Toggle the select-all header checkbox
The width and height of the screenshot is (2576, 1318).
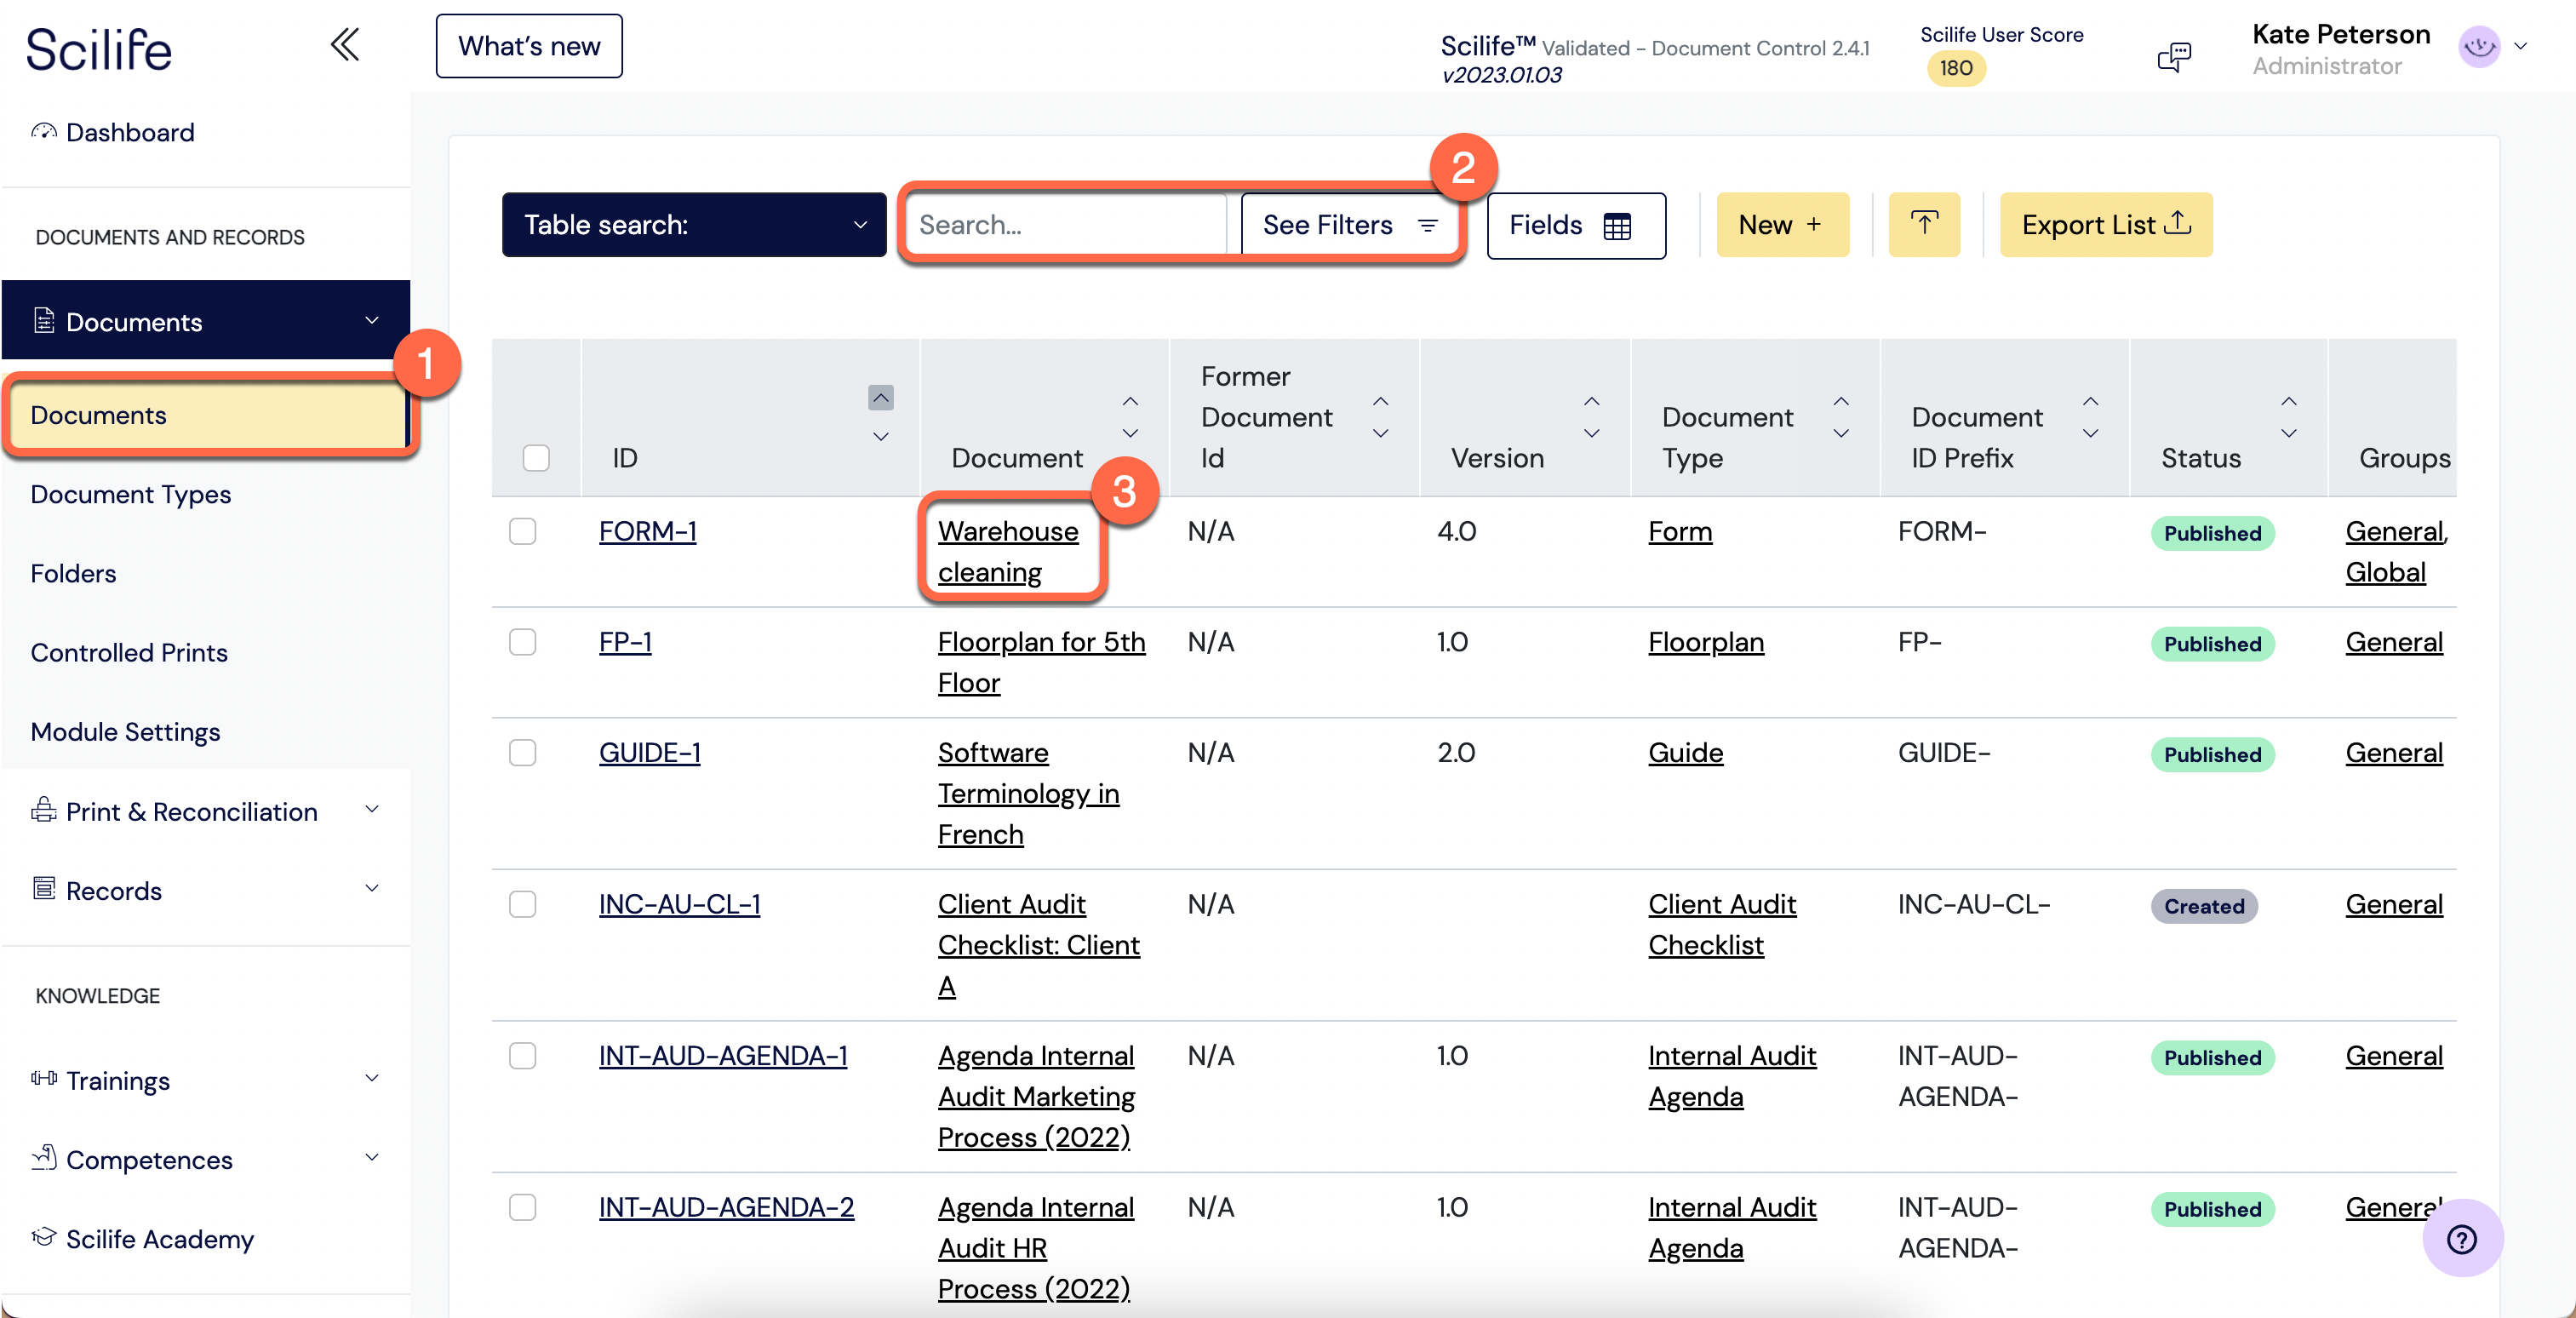(536, 458)
